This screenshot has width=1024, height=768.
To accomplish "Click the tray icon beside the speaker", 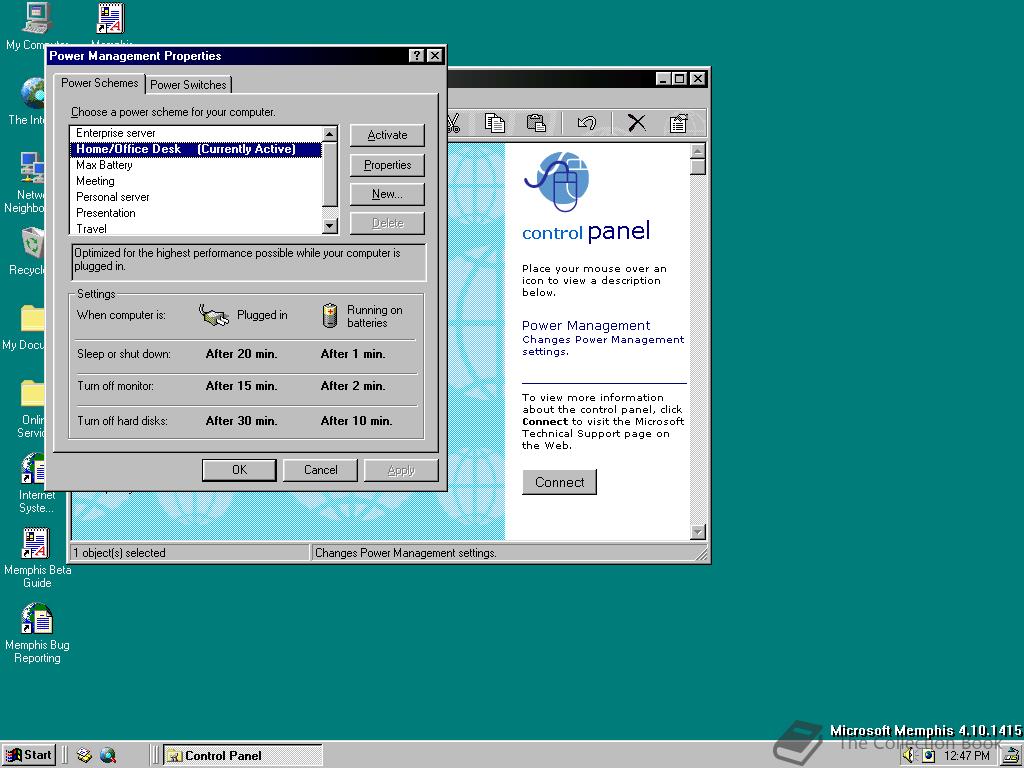I will [928, 756].
